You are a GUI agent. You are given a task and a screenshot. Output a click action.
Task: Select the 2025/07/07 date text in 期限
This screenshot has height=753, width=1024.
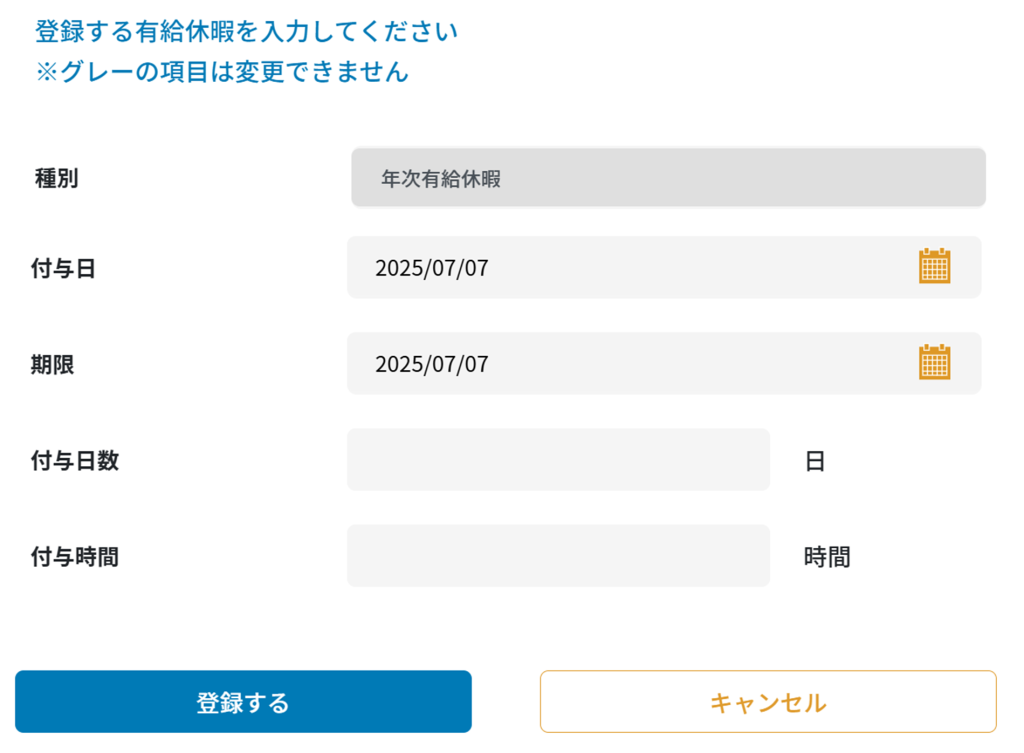[432, 364]
